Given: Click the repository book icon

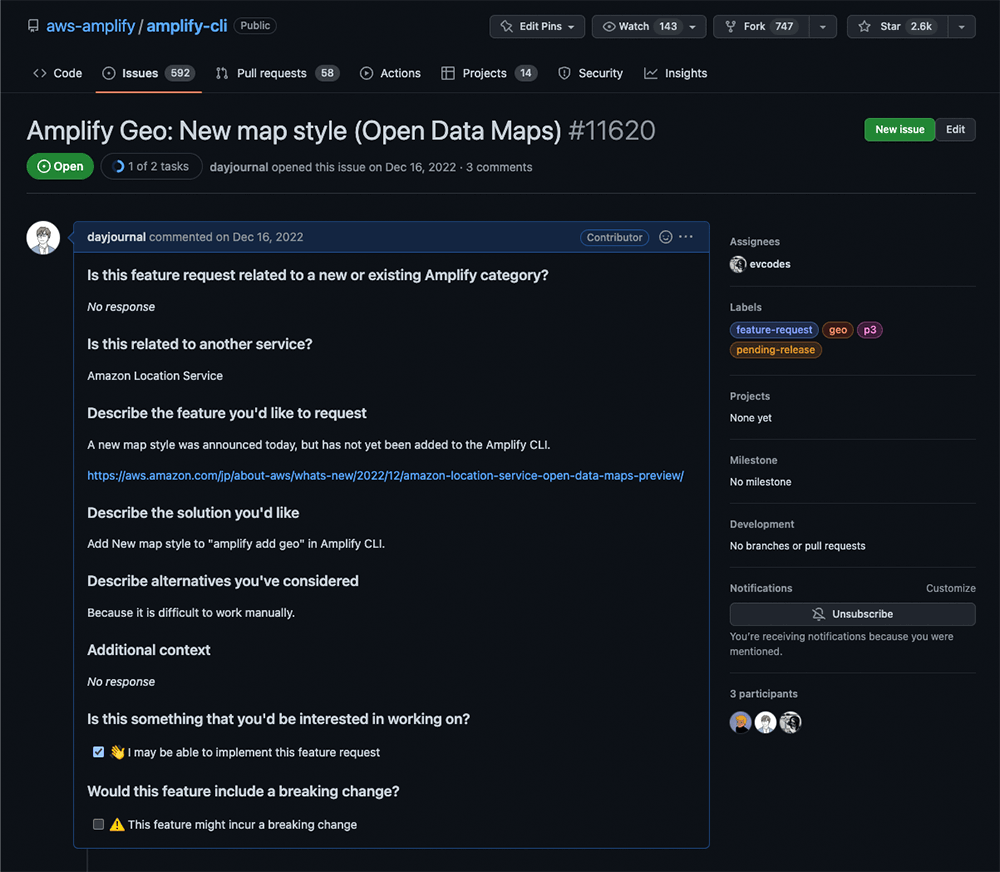Looking at the screenshot, I should (x=33, y=26).
